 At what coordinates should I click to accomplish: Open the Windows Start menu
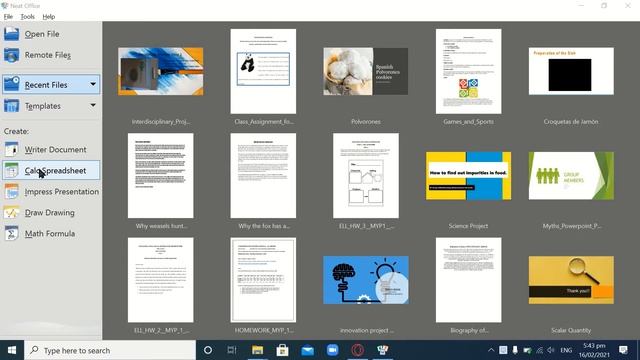[x=12, y=350]
